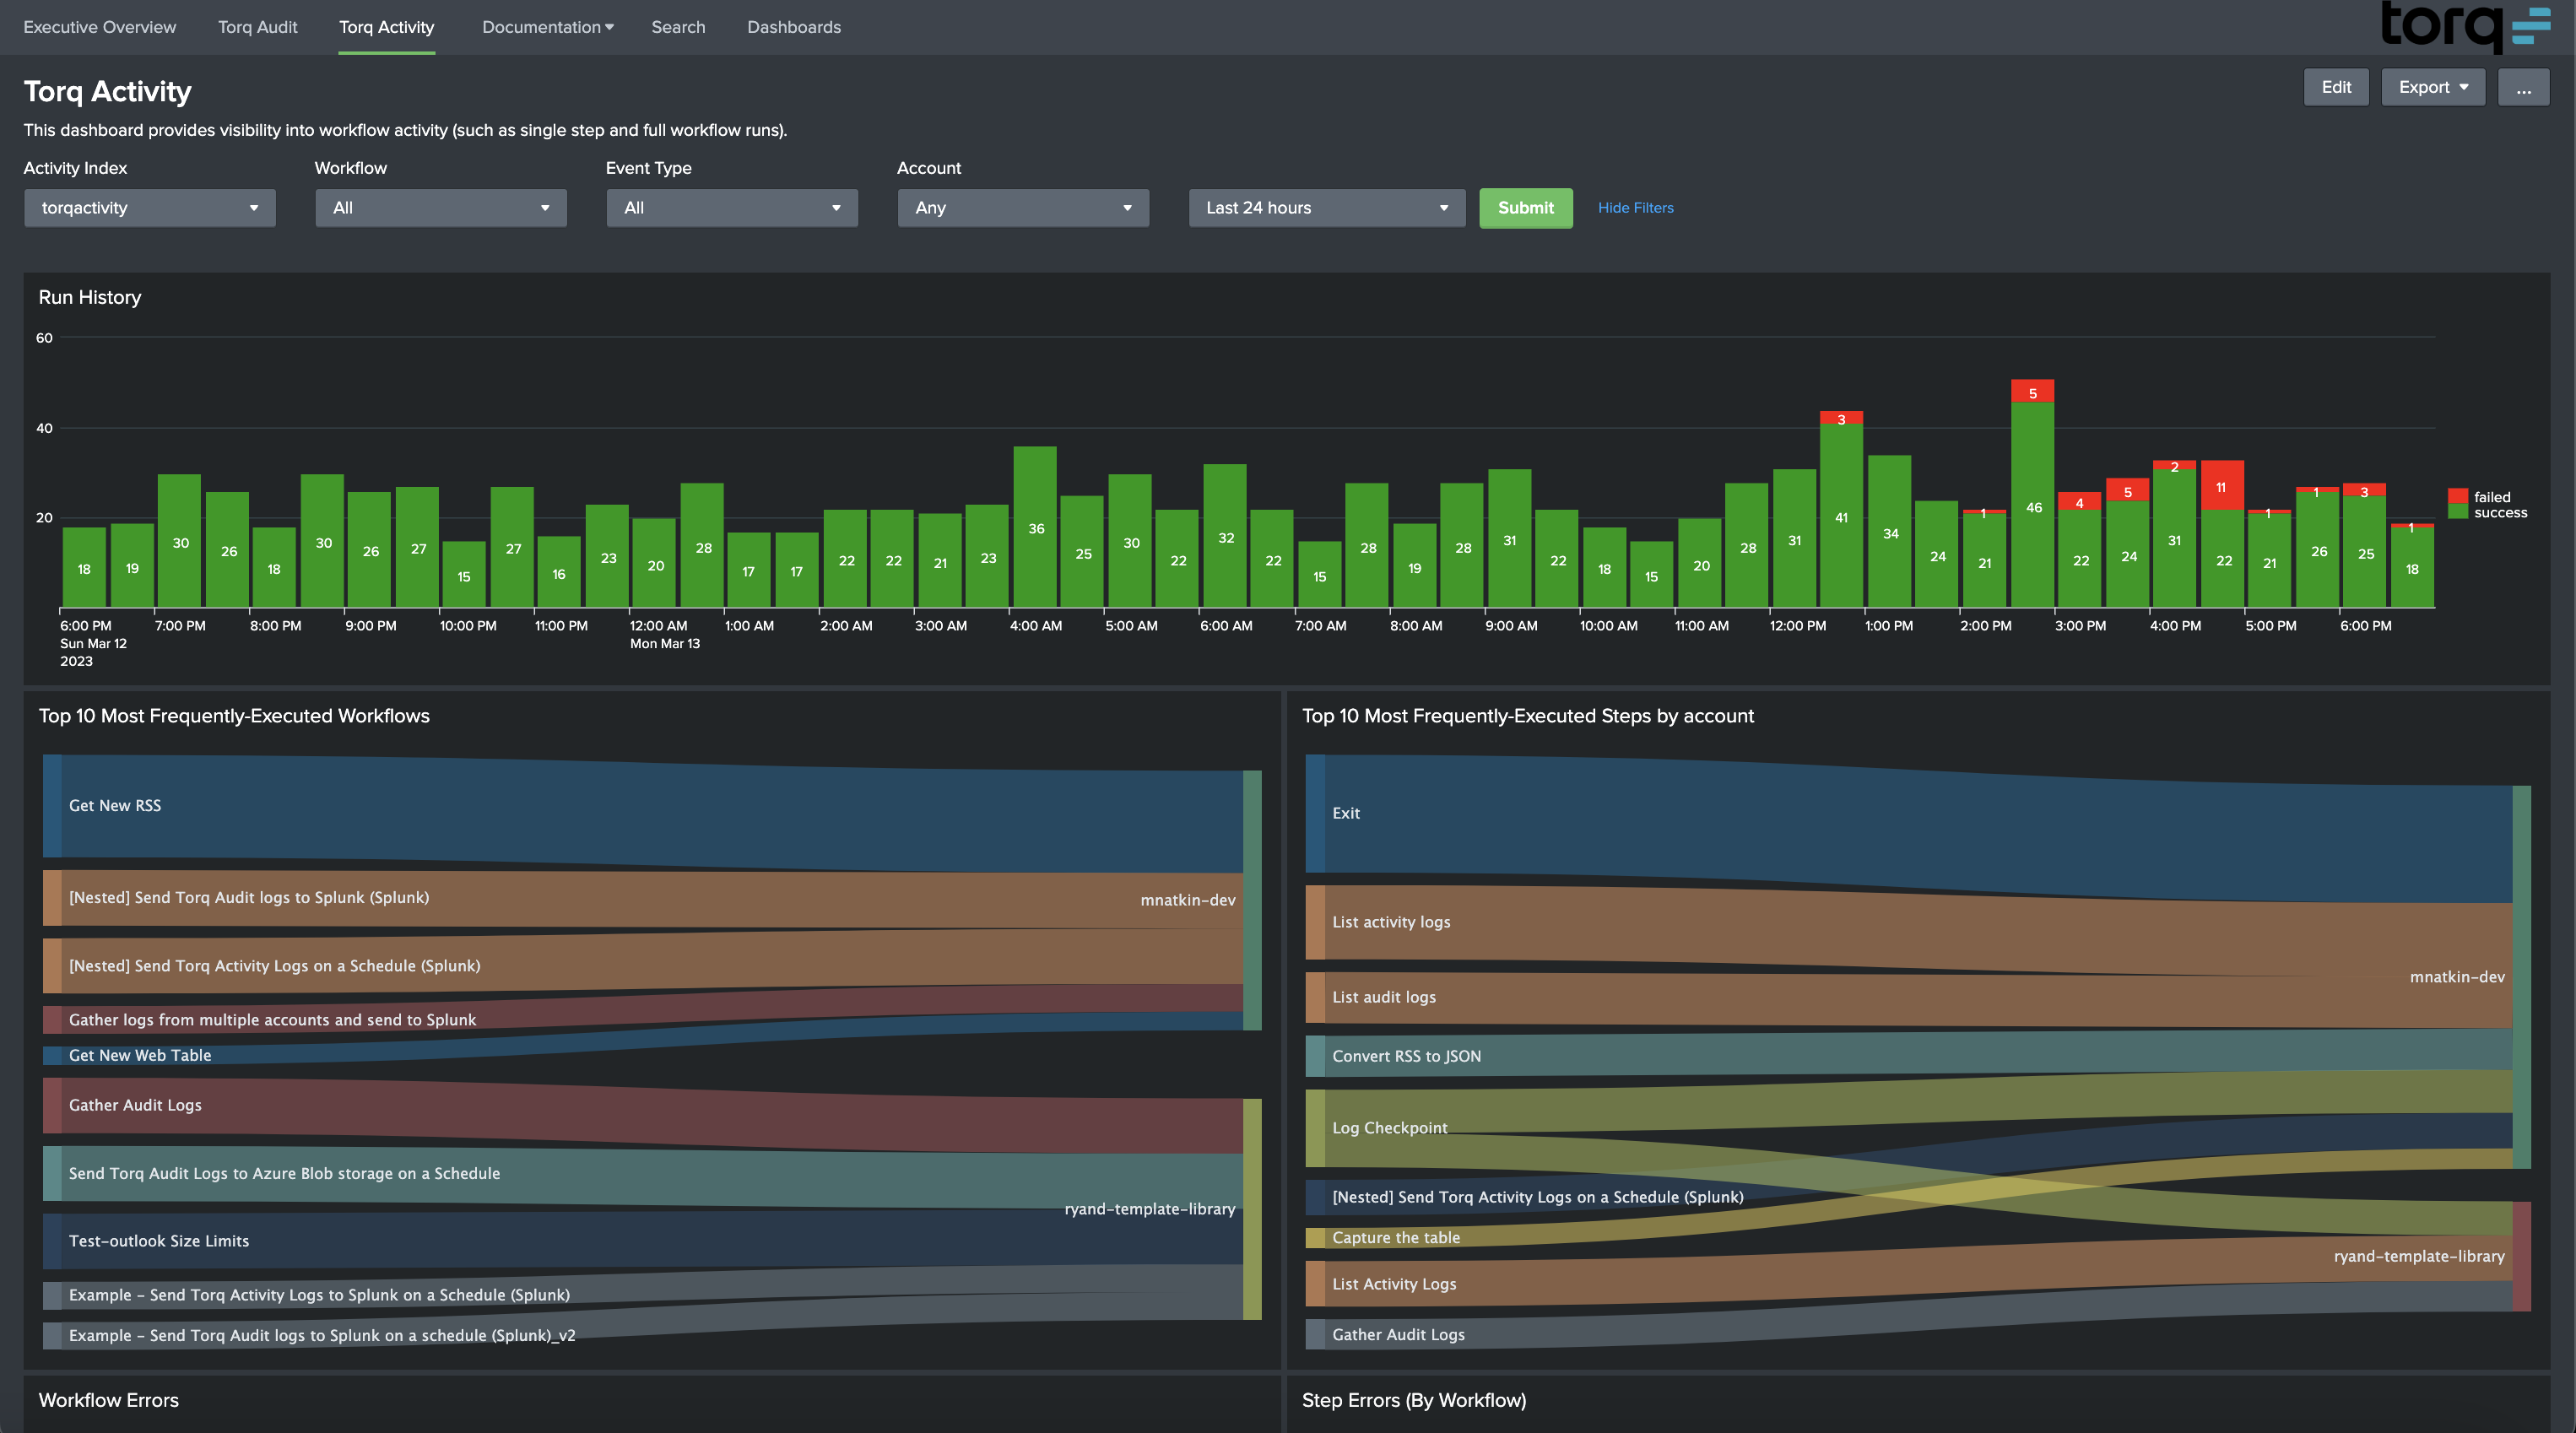
Task: Open the Dashboards tab
Action: (x=794, y=27)
